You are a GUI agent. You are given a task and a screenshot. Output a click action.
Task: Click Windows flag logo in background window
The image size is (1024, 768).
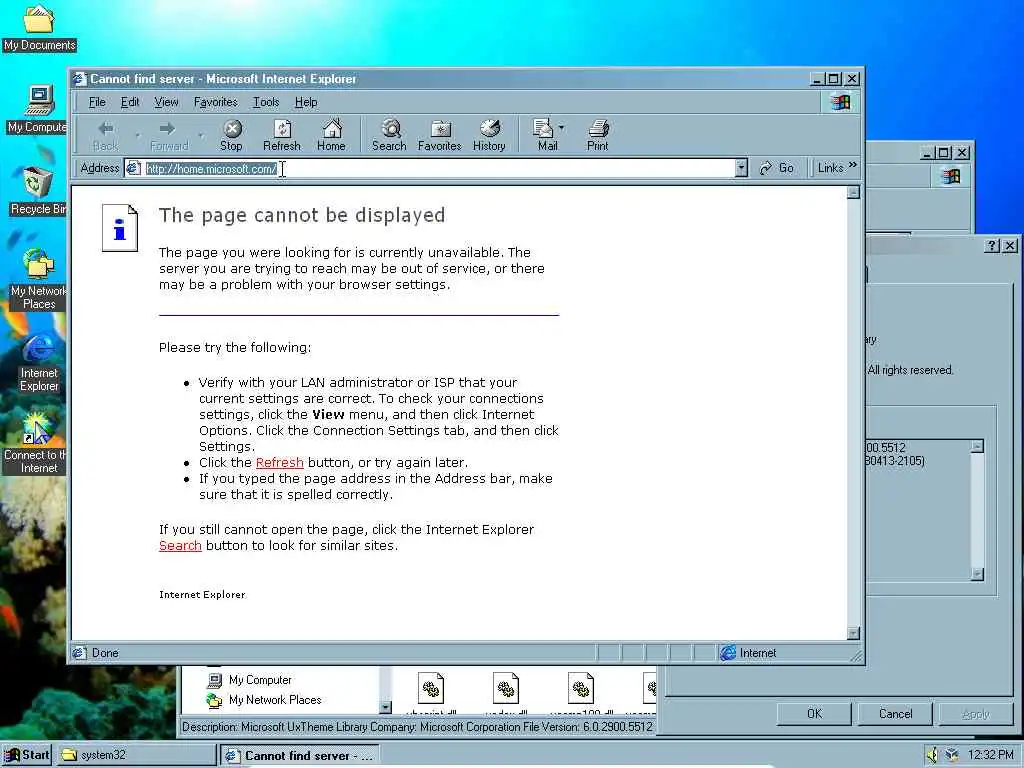[x=951, y=176]
